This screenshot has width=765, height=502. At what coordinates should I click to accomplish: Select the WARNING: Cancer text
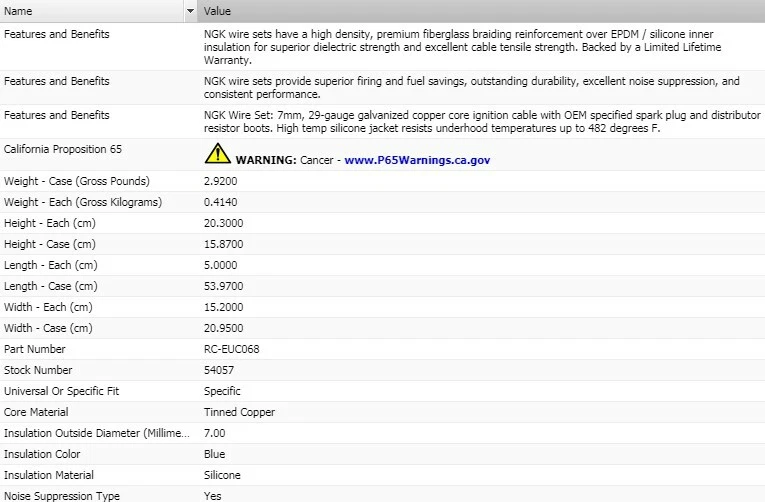click(284, 160)
